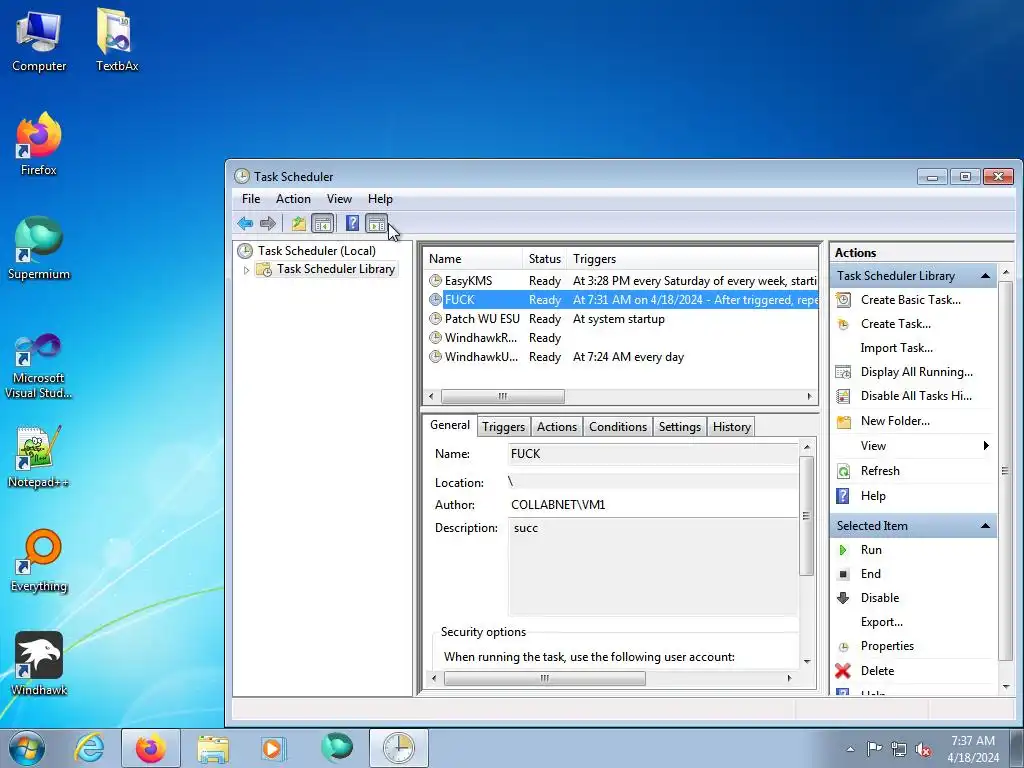Switch to the Actions tab

point(556,427)
